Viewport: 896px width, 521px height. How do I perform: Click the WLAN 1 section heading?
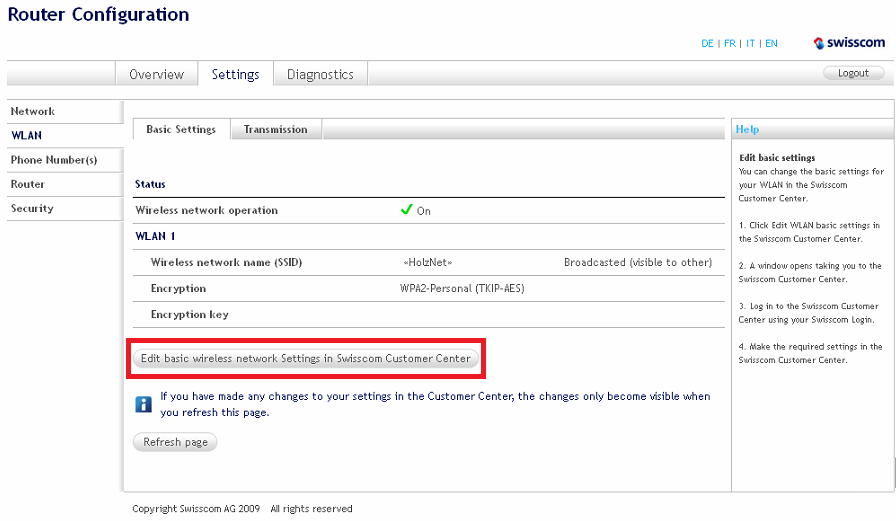tap(155, 236)
